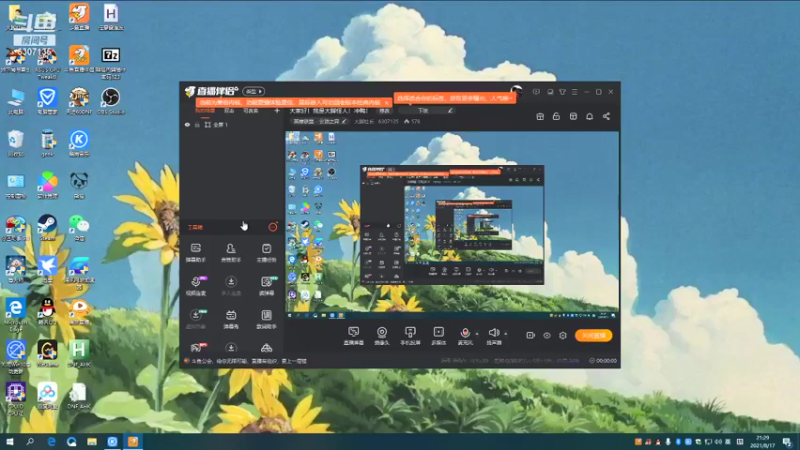This screenshot has width=800, height=450.
Task: Add a new scene with plus icon
Action: pos(277,111)
